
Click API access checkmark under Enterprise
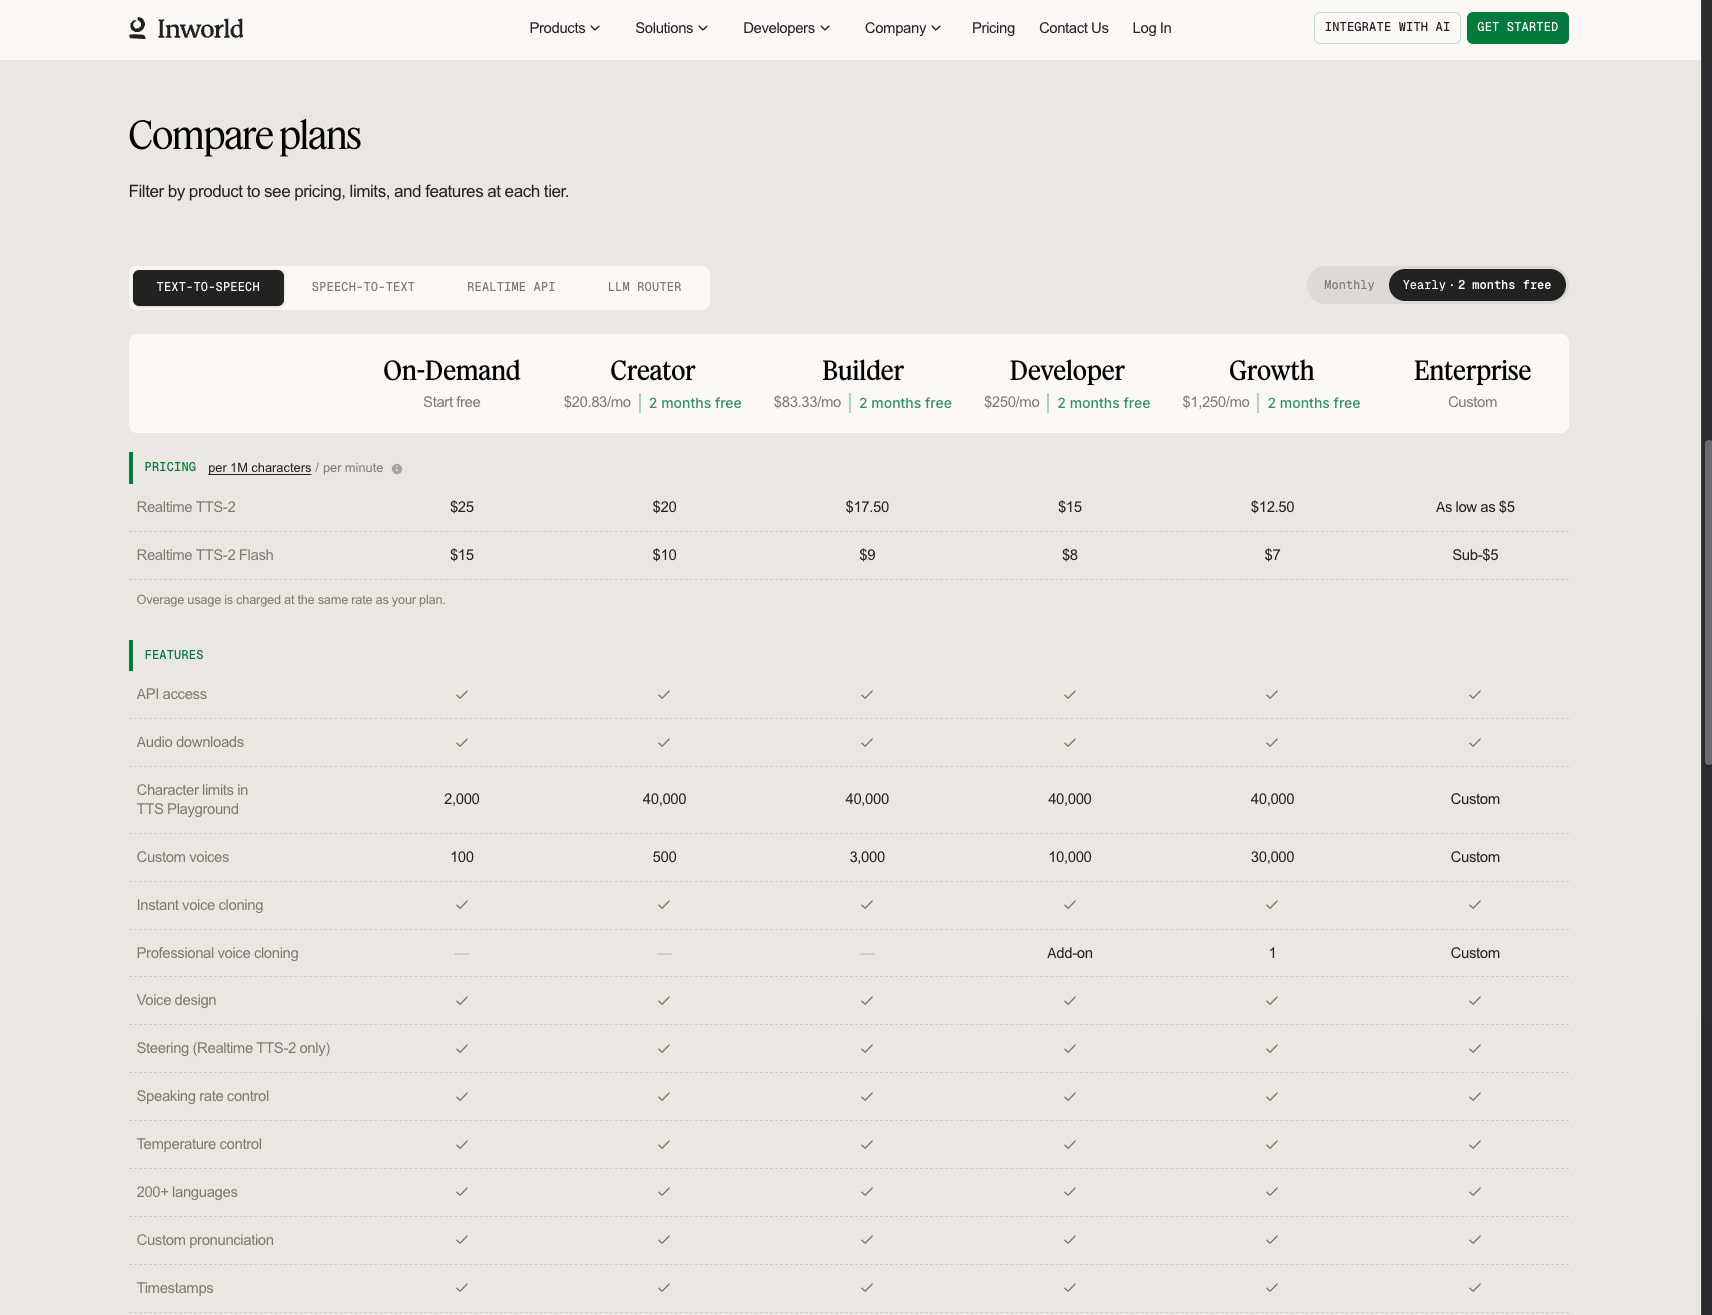[x=1475, y=694]
